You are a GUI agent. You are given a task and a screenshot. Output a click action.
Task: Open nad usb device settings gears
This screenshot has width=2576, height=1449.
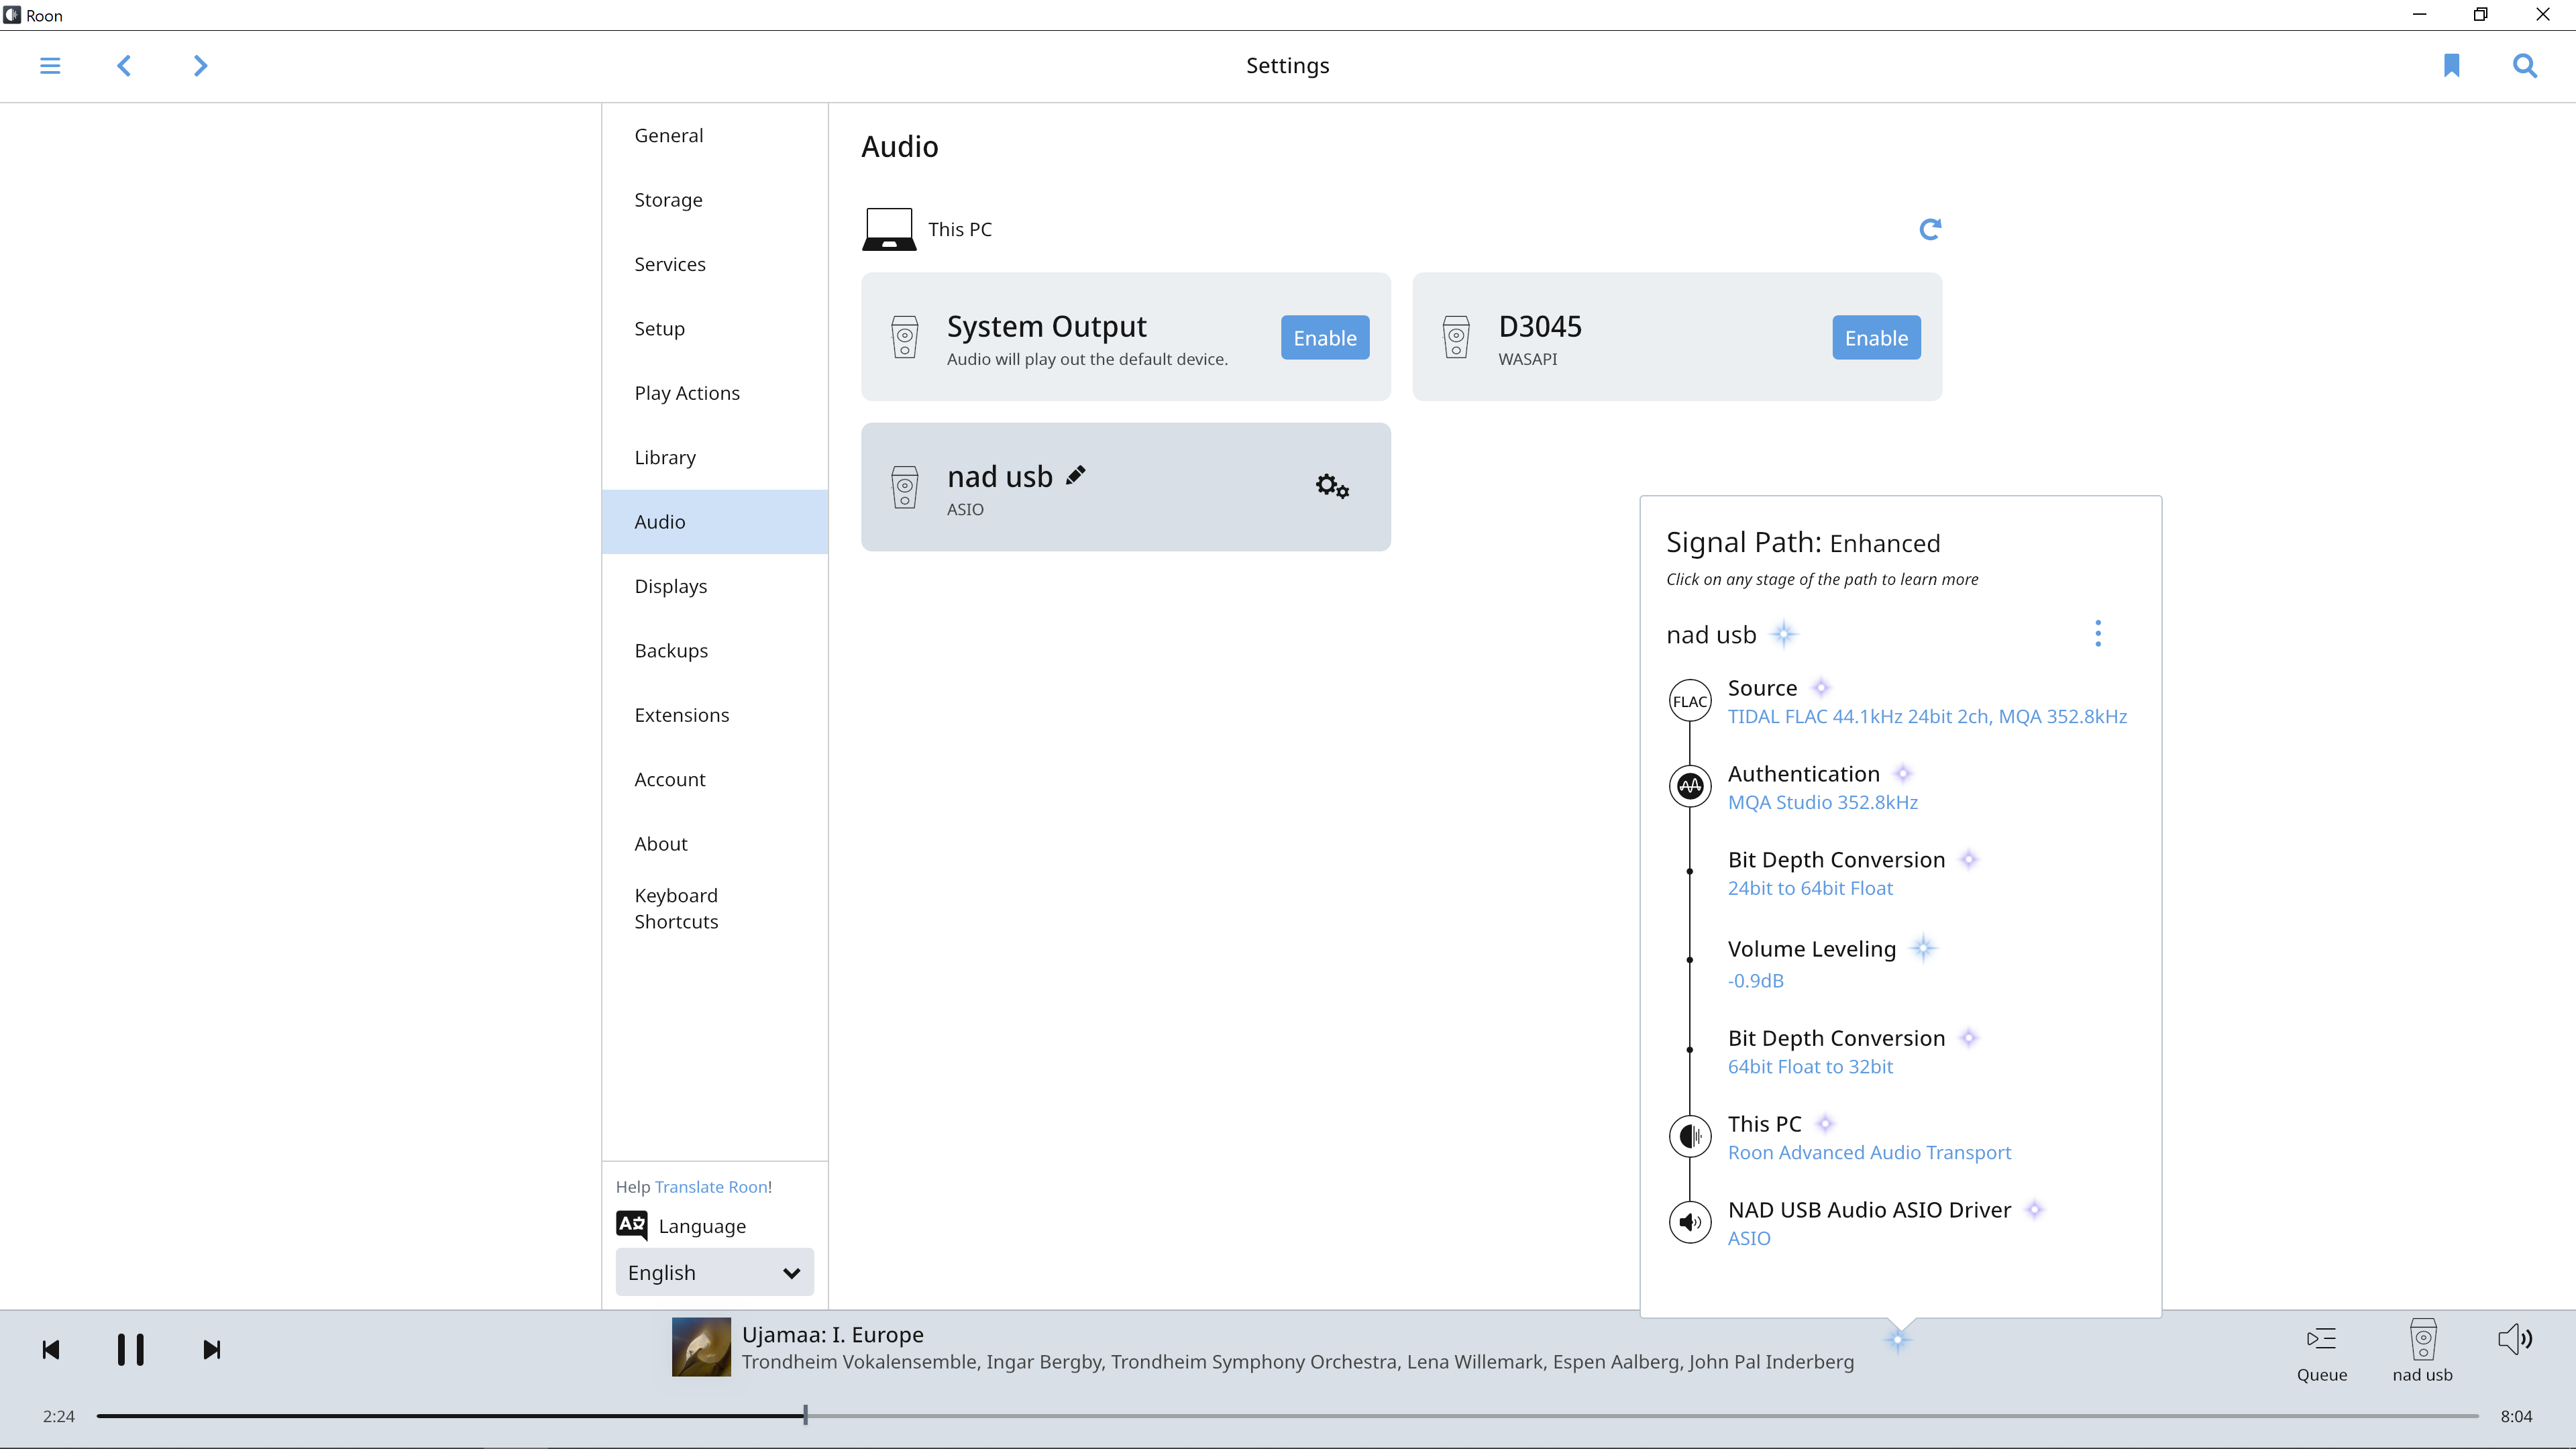[1331, 487]
